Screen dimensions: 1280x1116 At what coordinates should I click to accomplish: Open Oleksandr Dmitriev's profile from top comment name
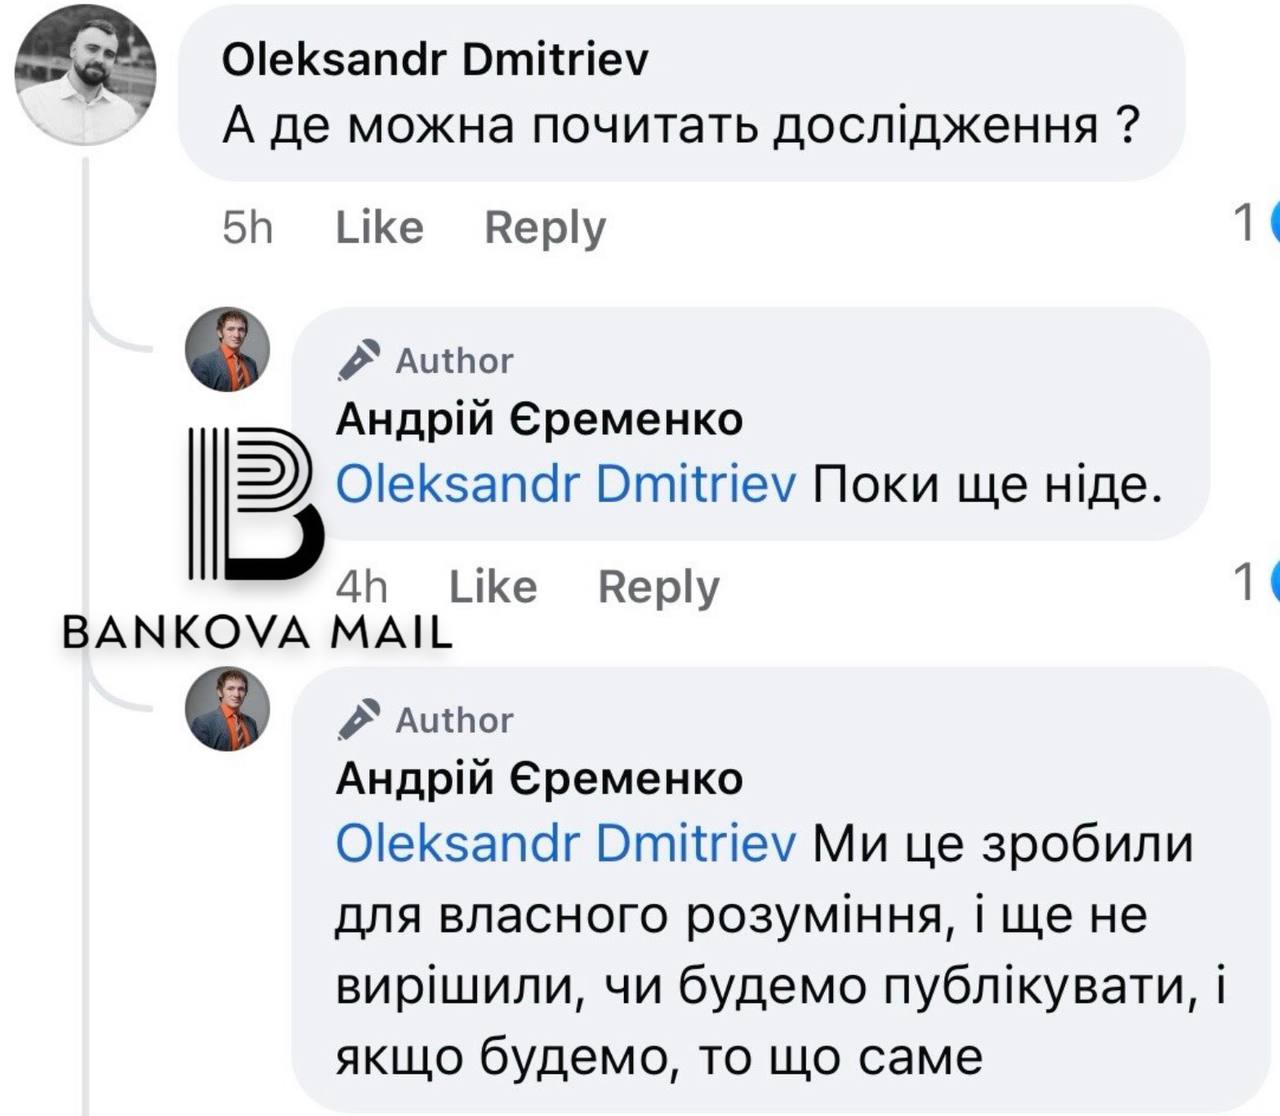tap(434, 60)
